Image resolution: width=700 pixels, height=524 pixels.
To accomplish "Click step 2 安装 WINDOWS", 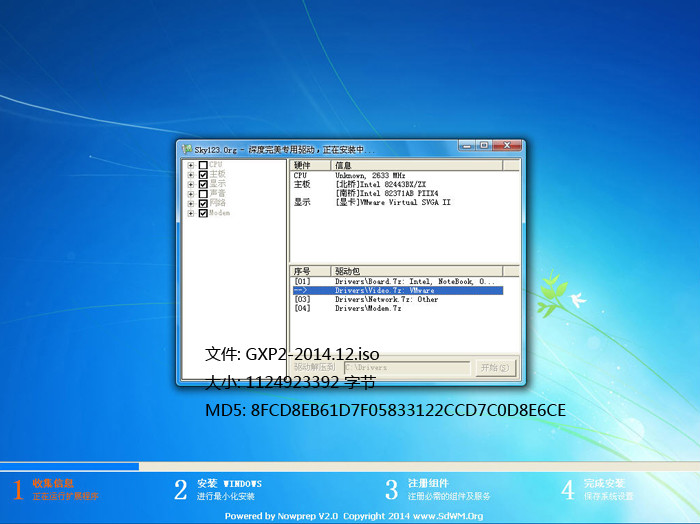I will pos(218,489).
